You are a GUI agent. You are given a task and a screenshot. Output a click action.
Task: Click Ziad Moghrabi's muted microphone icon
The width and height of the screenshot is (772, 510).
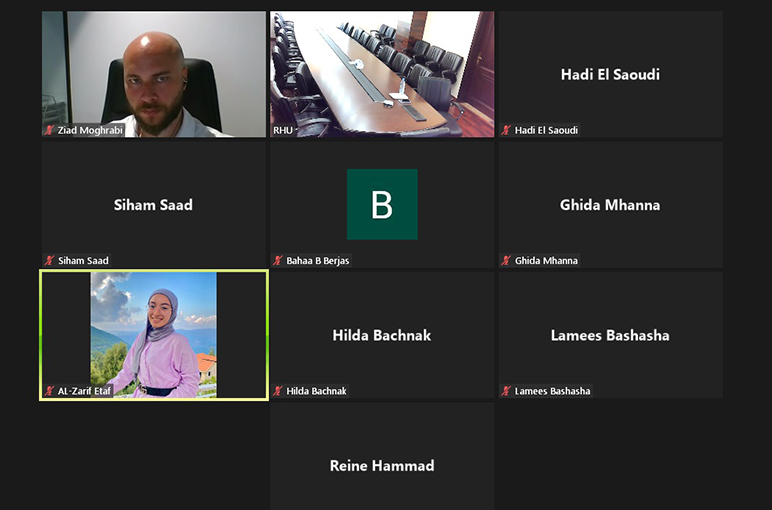[49, 130]
